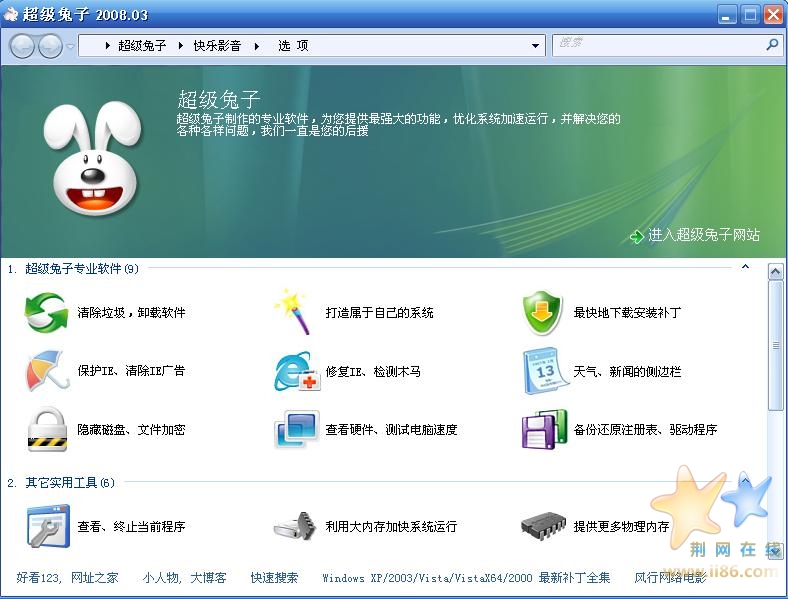The width and height of the screenshot is (788, 599).
Task: Maximize the 超级兔子 window
Action: click(750, 15)
